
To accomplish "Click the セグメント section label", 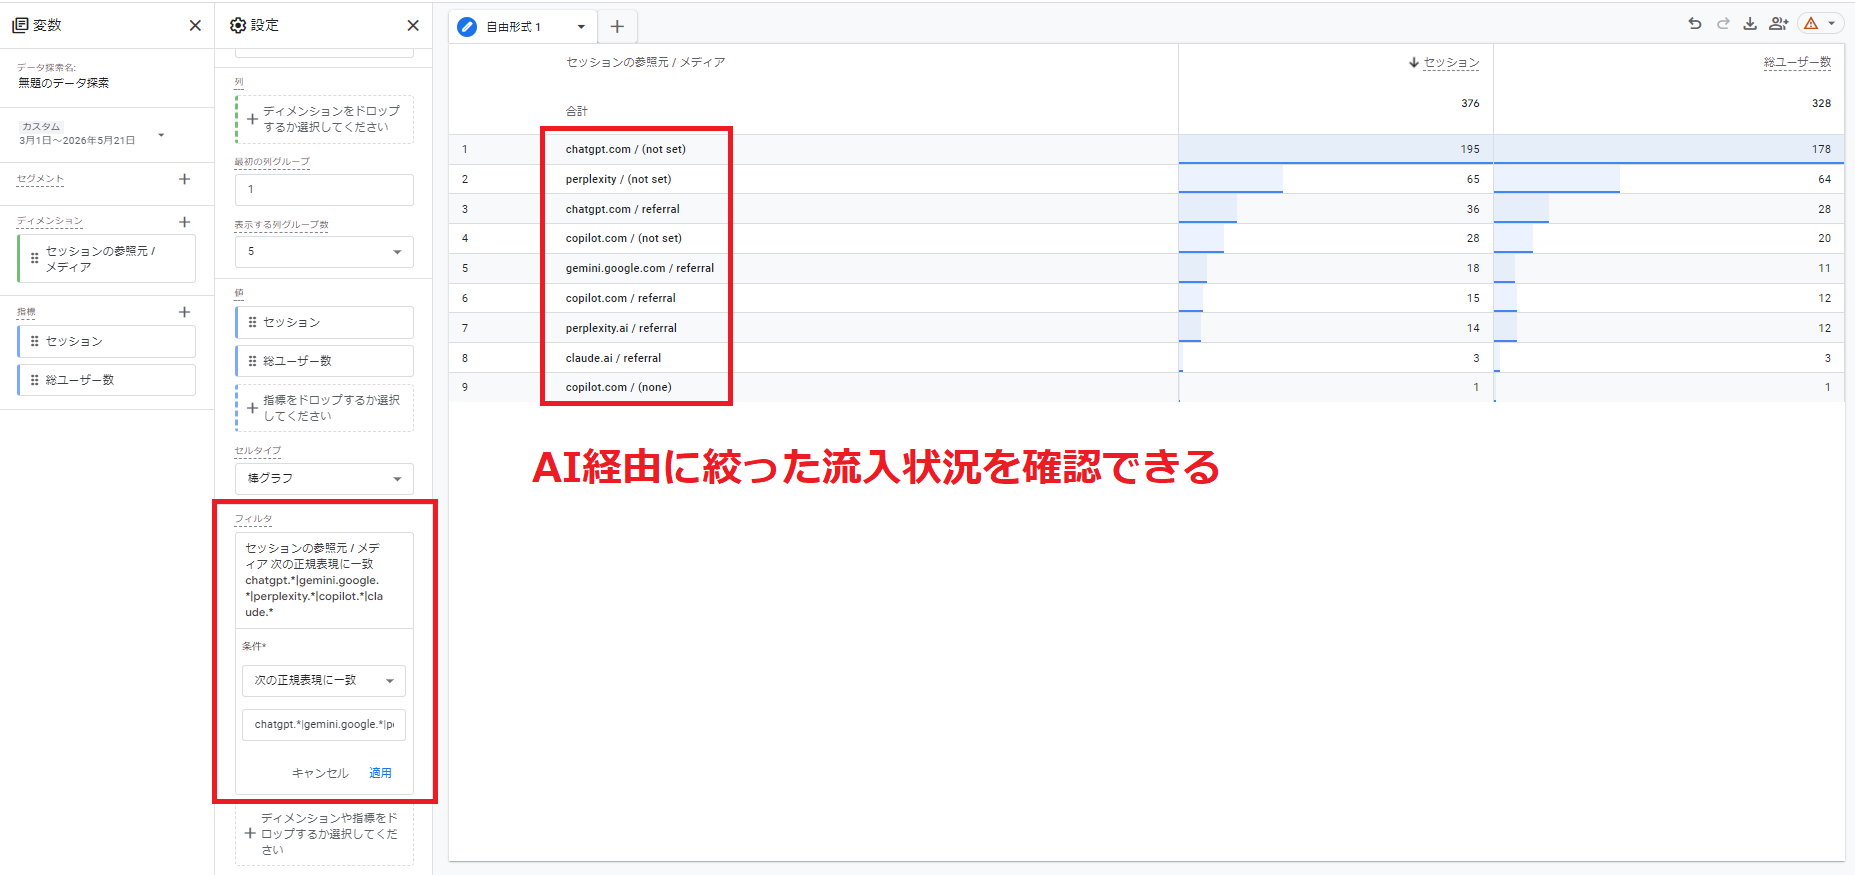I will pyautogui.click(x=40, y=179).
